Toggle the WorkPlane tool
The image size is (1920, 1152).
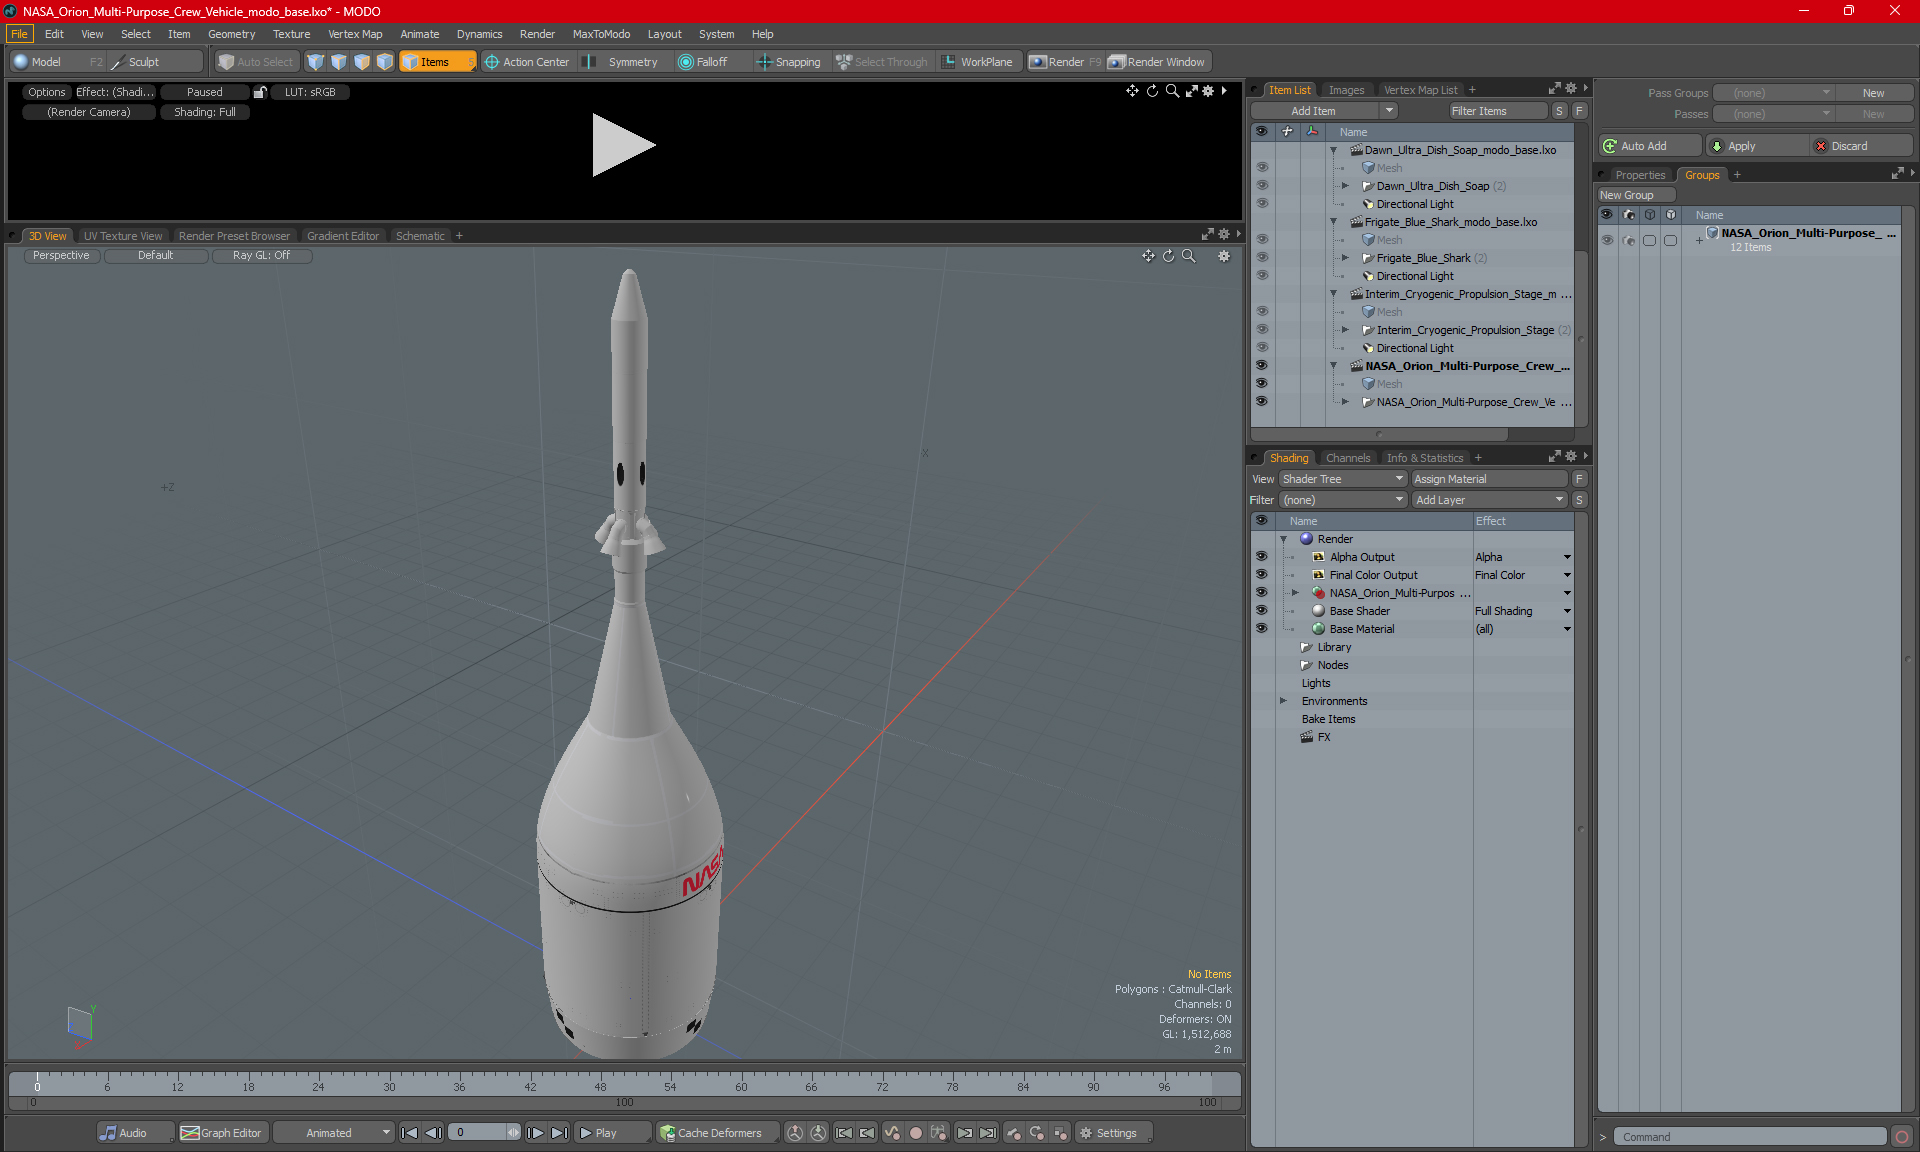coord(977,62)
